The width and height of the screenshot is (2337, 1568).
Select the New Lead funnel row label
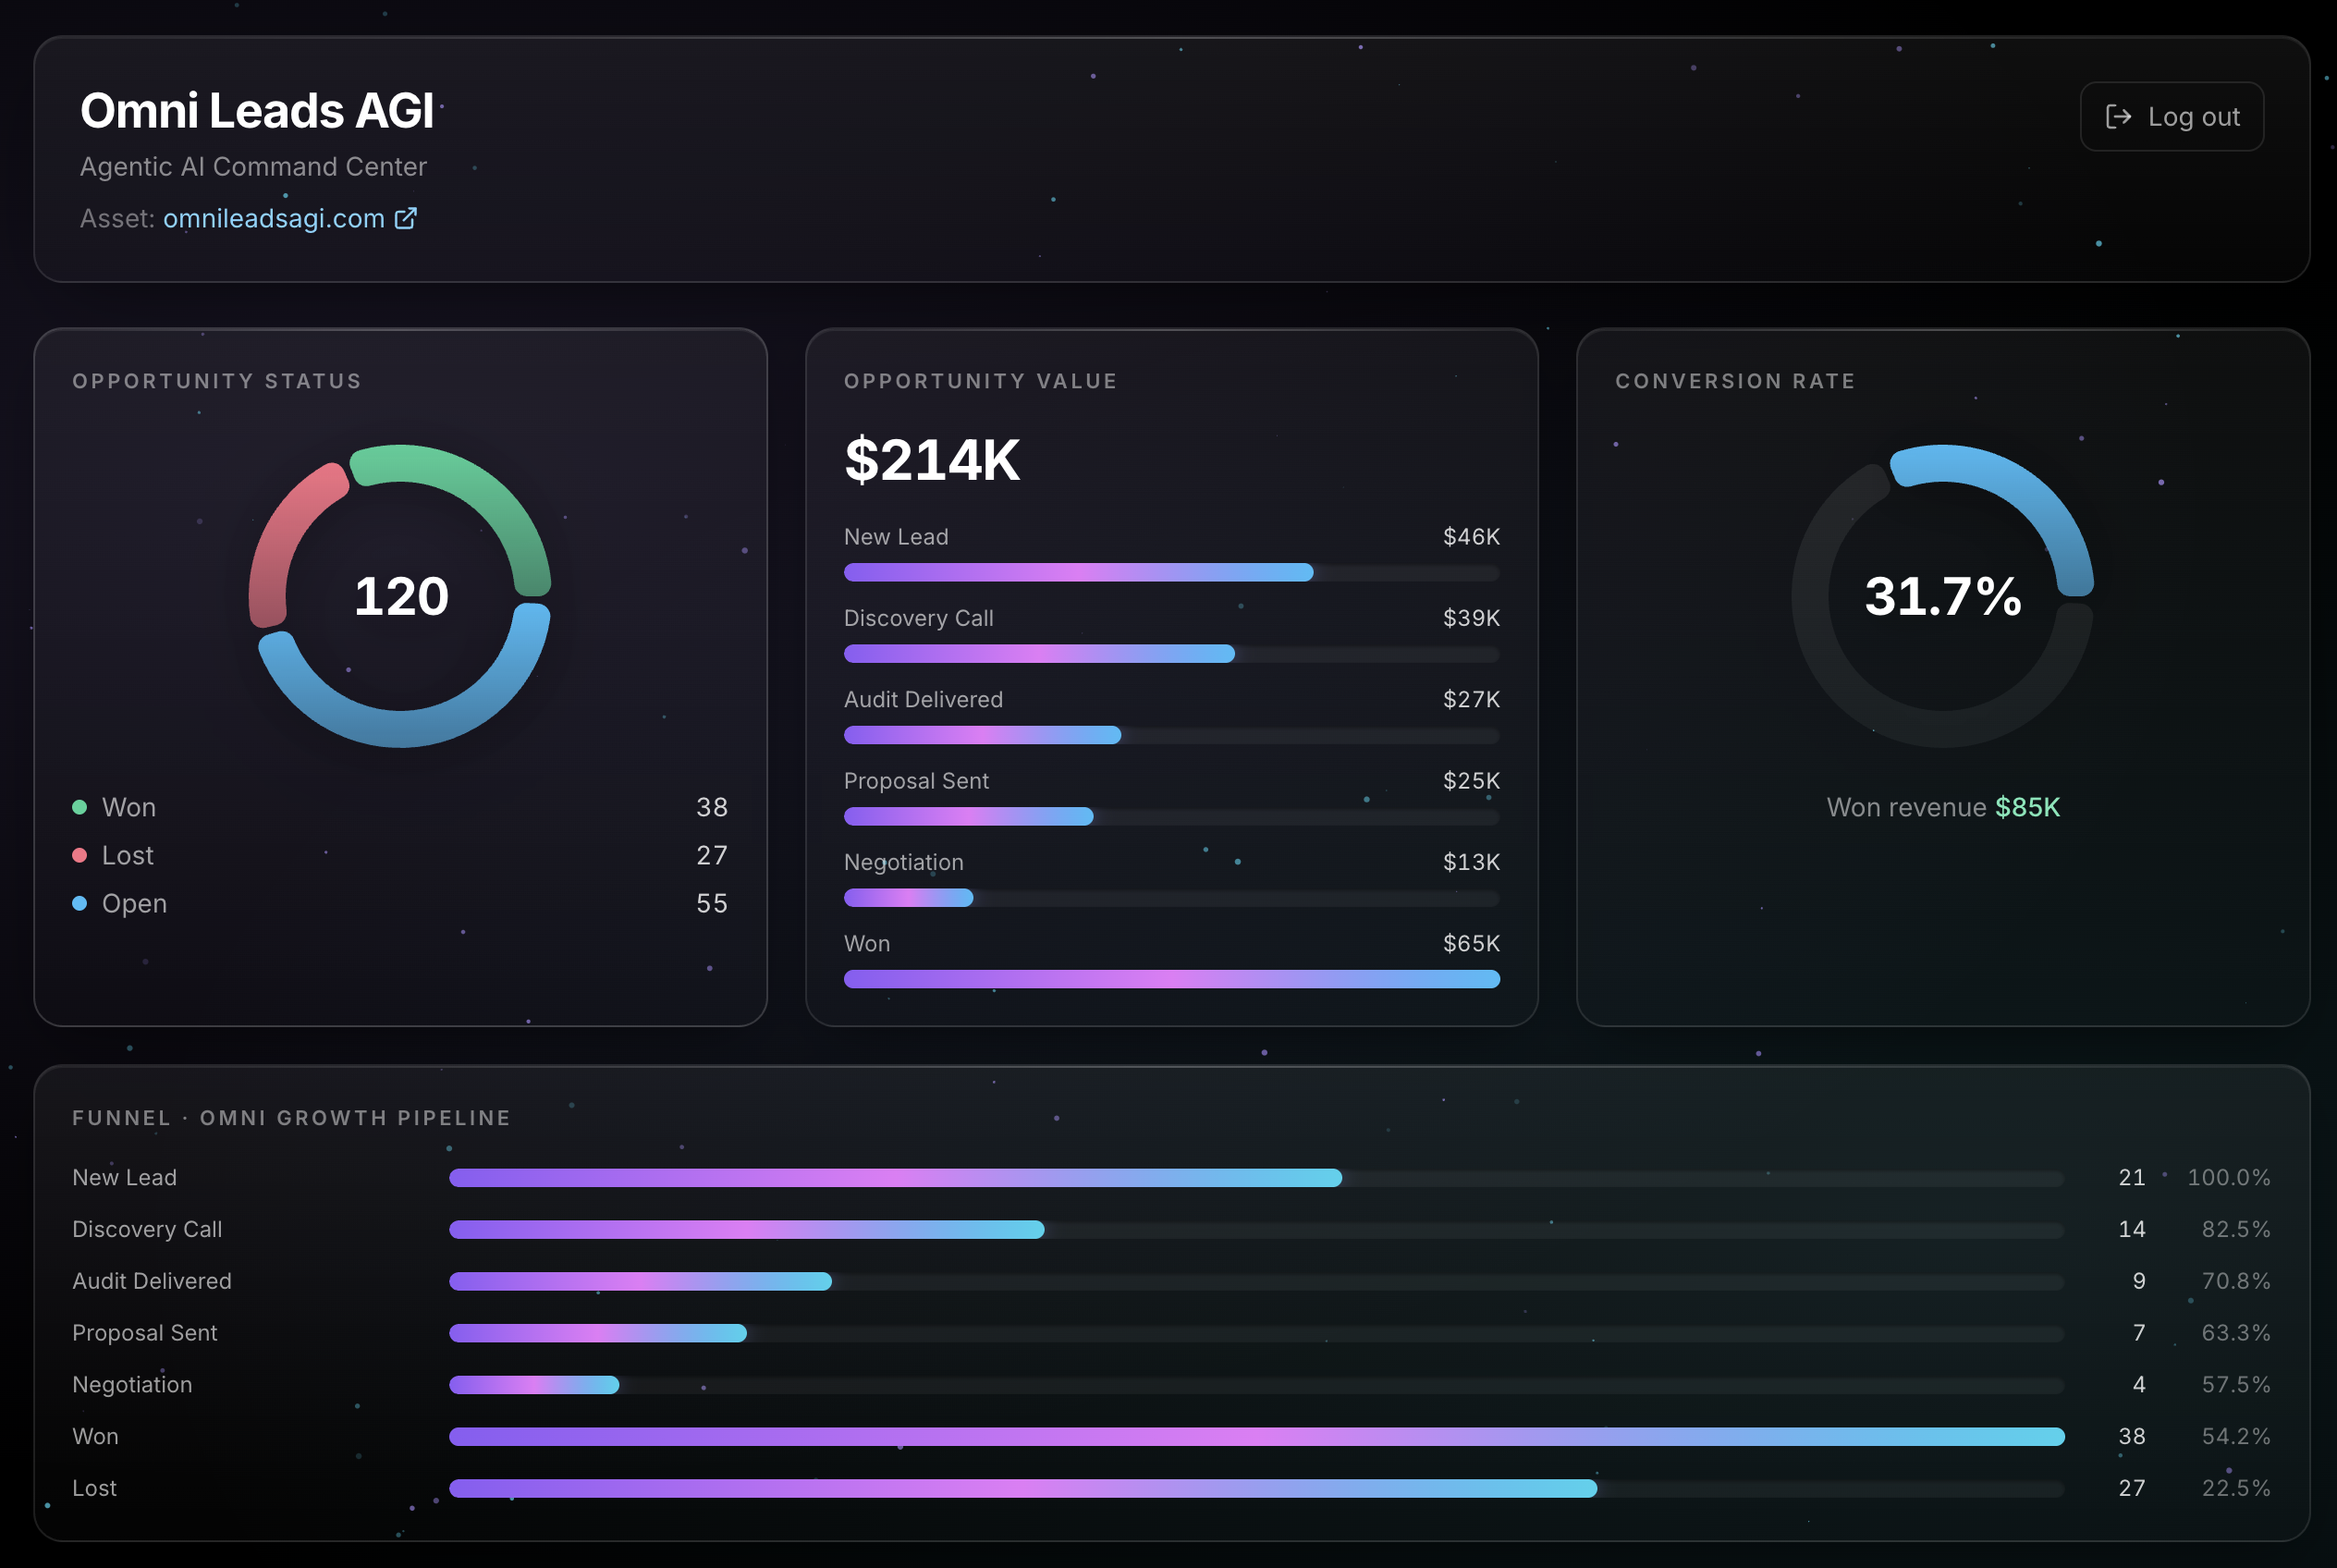point(125,1178)
